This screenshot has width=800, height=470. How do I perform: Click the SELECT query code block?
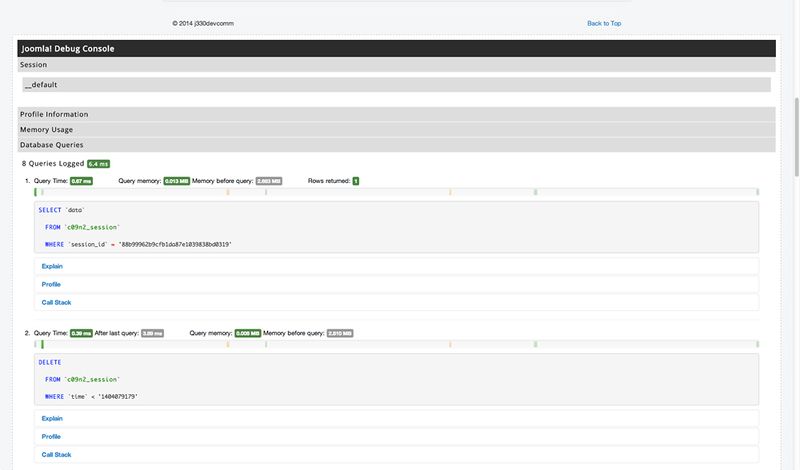[x=395, y=227]
